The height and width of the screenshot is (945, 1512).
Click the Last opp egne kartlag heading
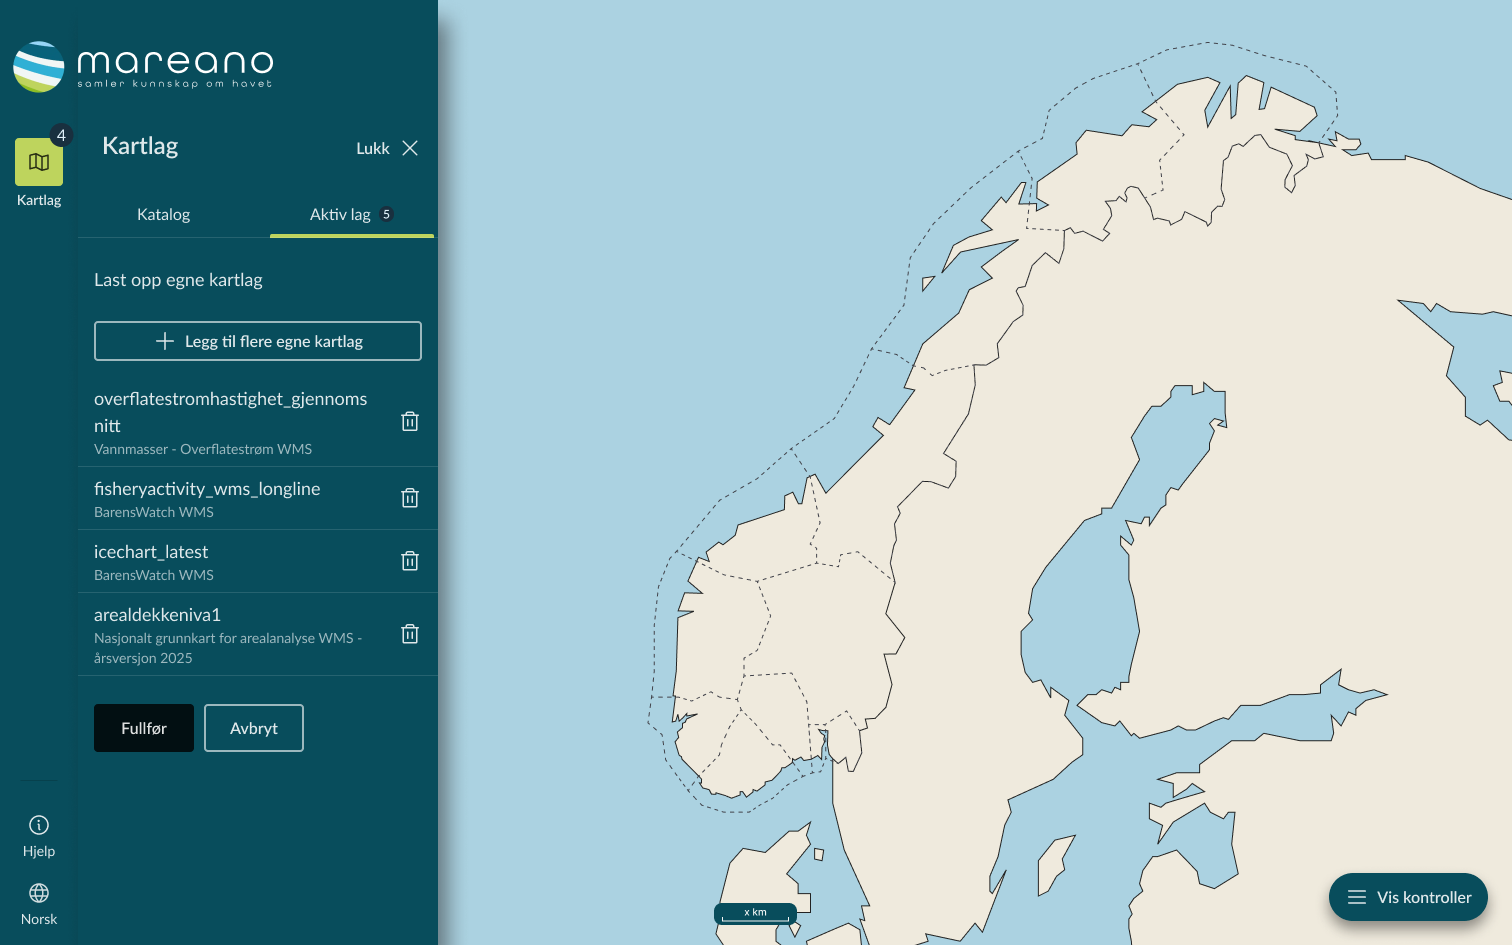tap(178, 280)
